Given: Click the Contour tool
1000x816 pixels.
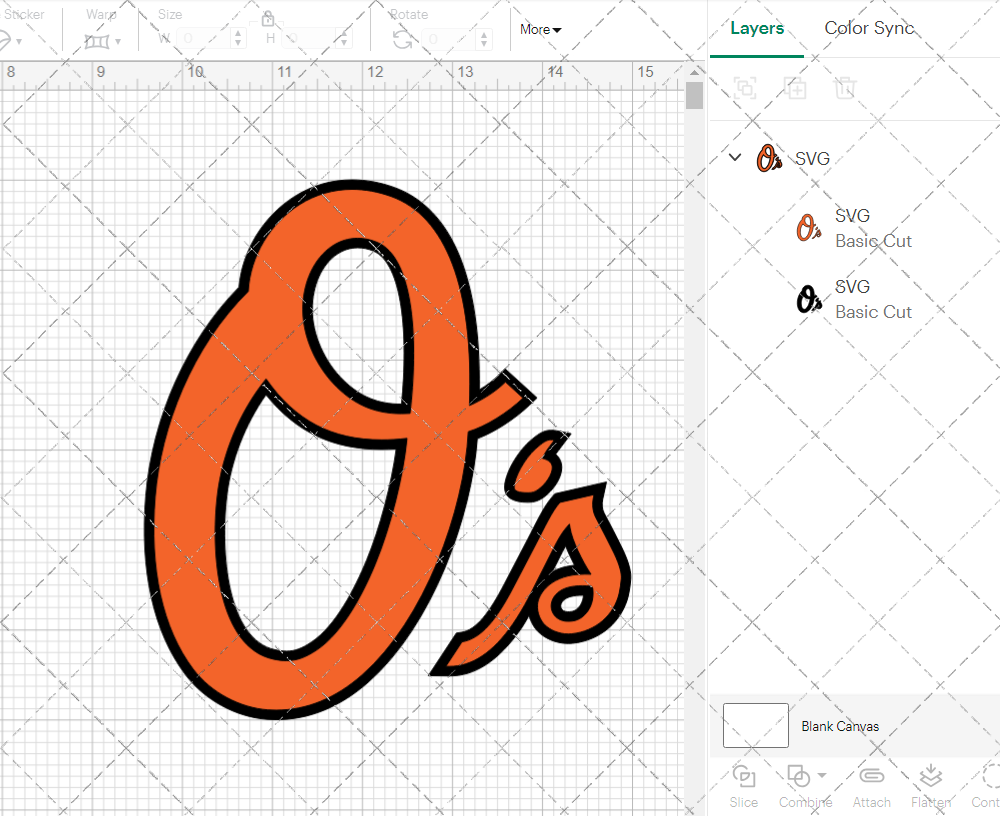Looking at the screenshot, I should [987, 786].
